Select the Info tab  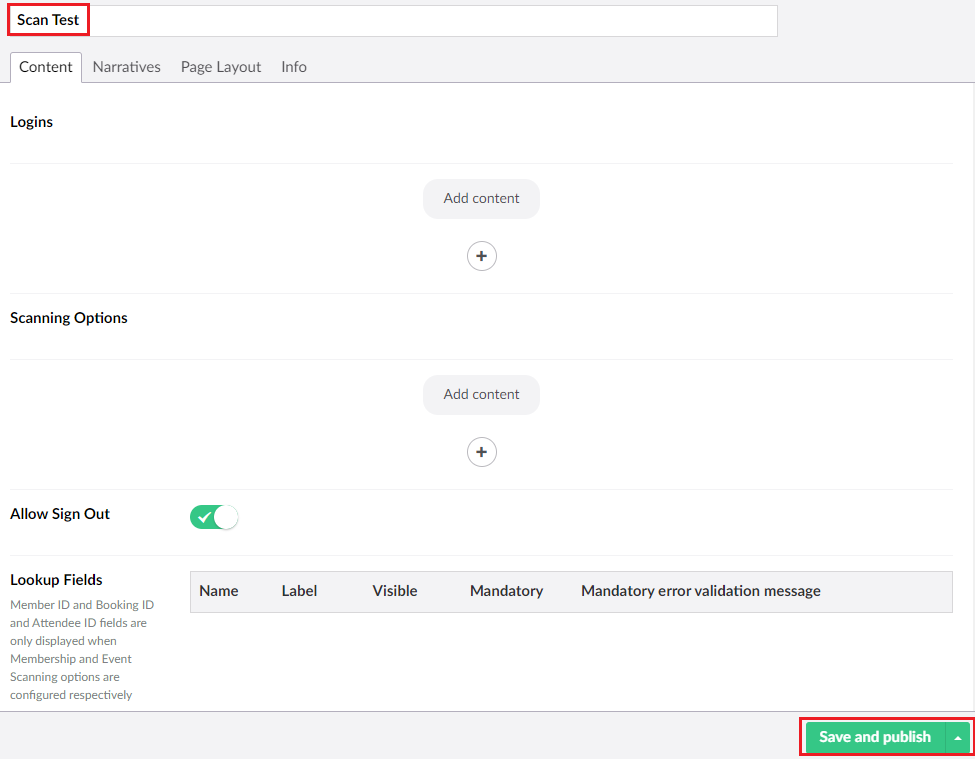[x=294, y=67]
